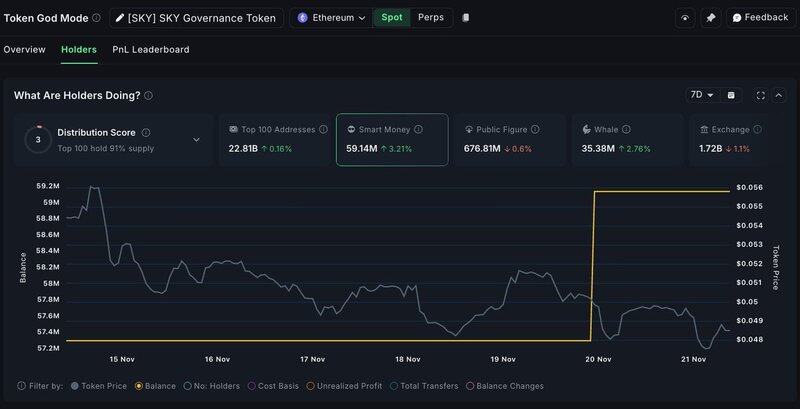Open the calendar date picker icon
The image size is (800, 409).
pyautogui.click(x=731, y=95)
